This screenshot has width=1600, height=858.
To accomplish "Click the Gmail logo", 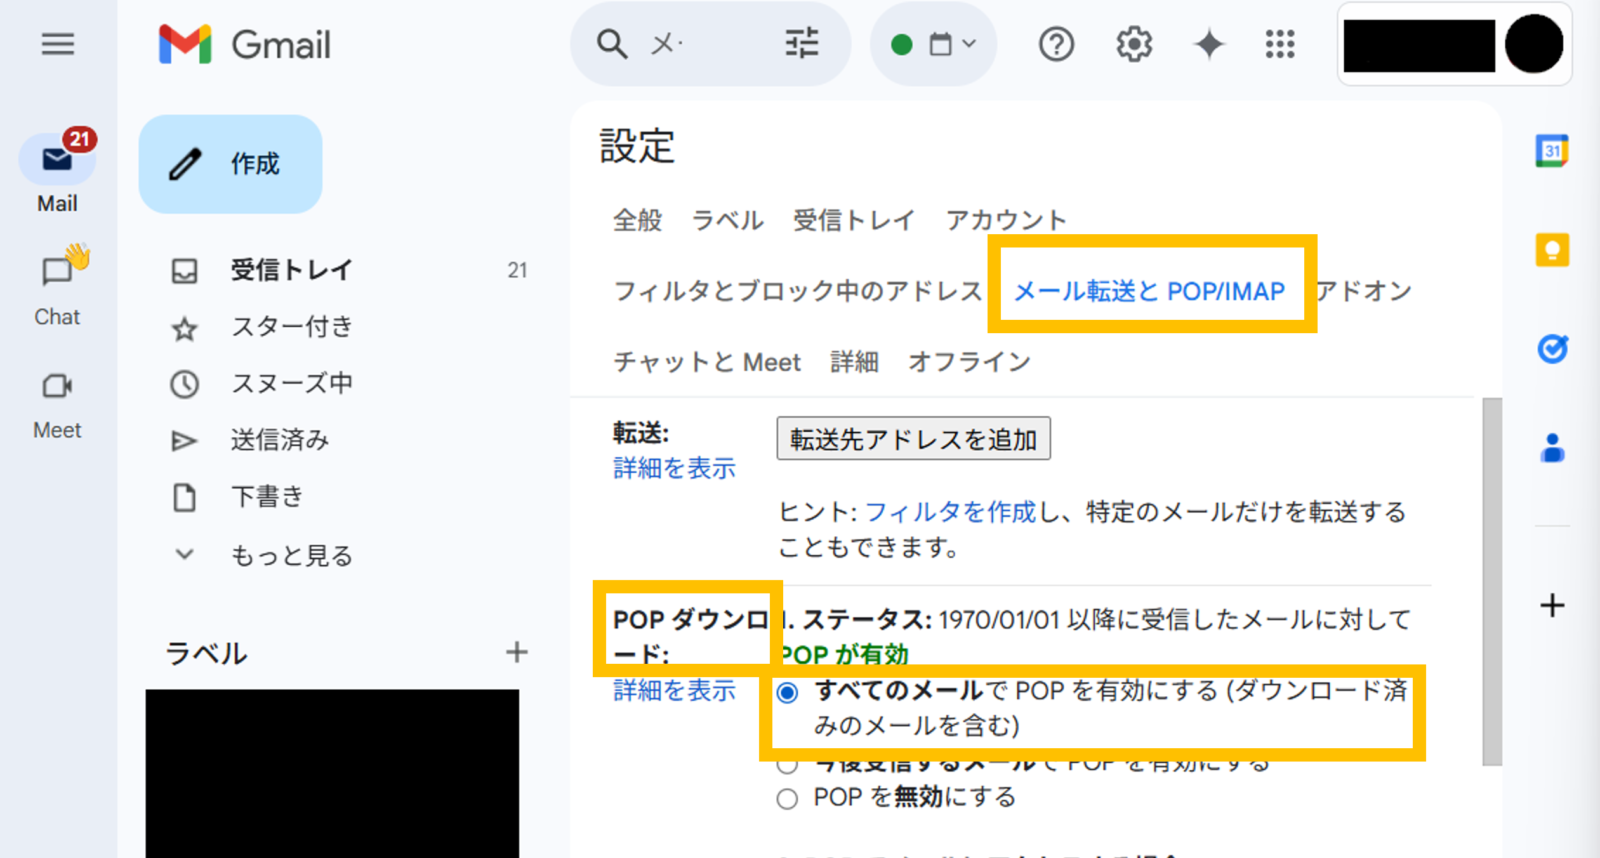I will pos(245,45).
